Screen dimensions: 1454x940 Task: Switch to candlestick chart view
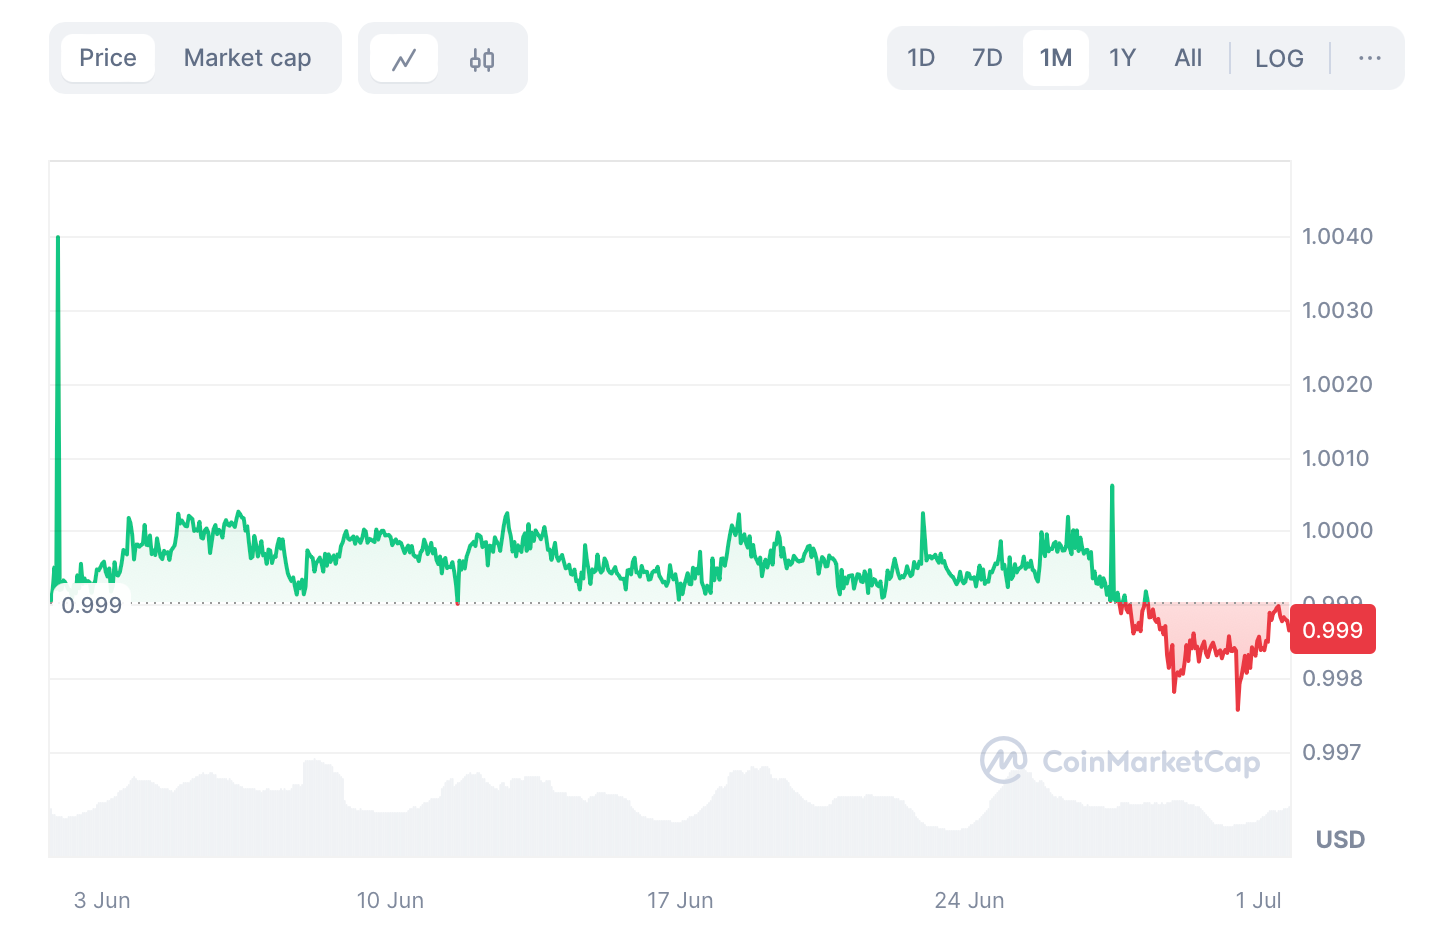pos(482,58)
